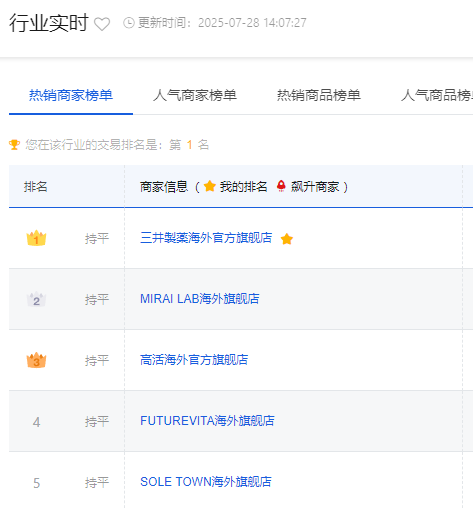Click the clock icon before 更新时间
This screenshot has height=508, width=473.
[x=129, y=23]
